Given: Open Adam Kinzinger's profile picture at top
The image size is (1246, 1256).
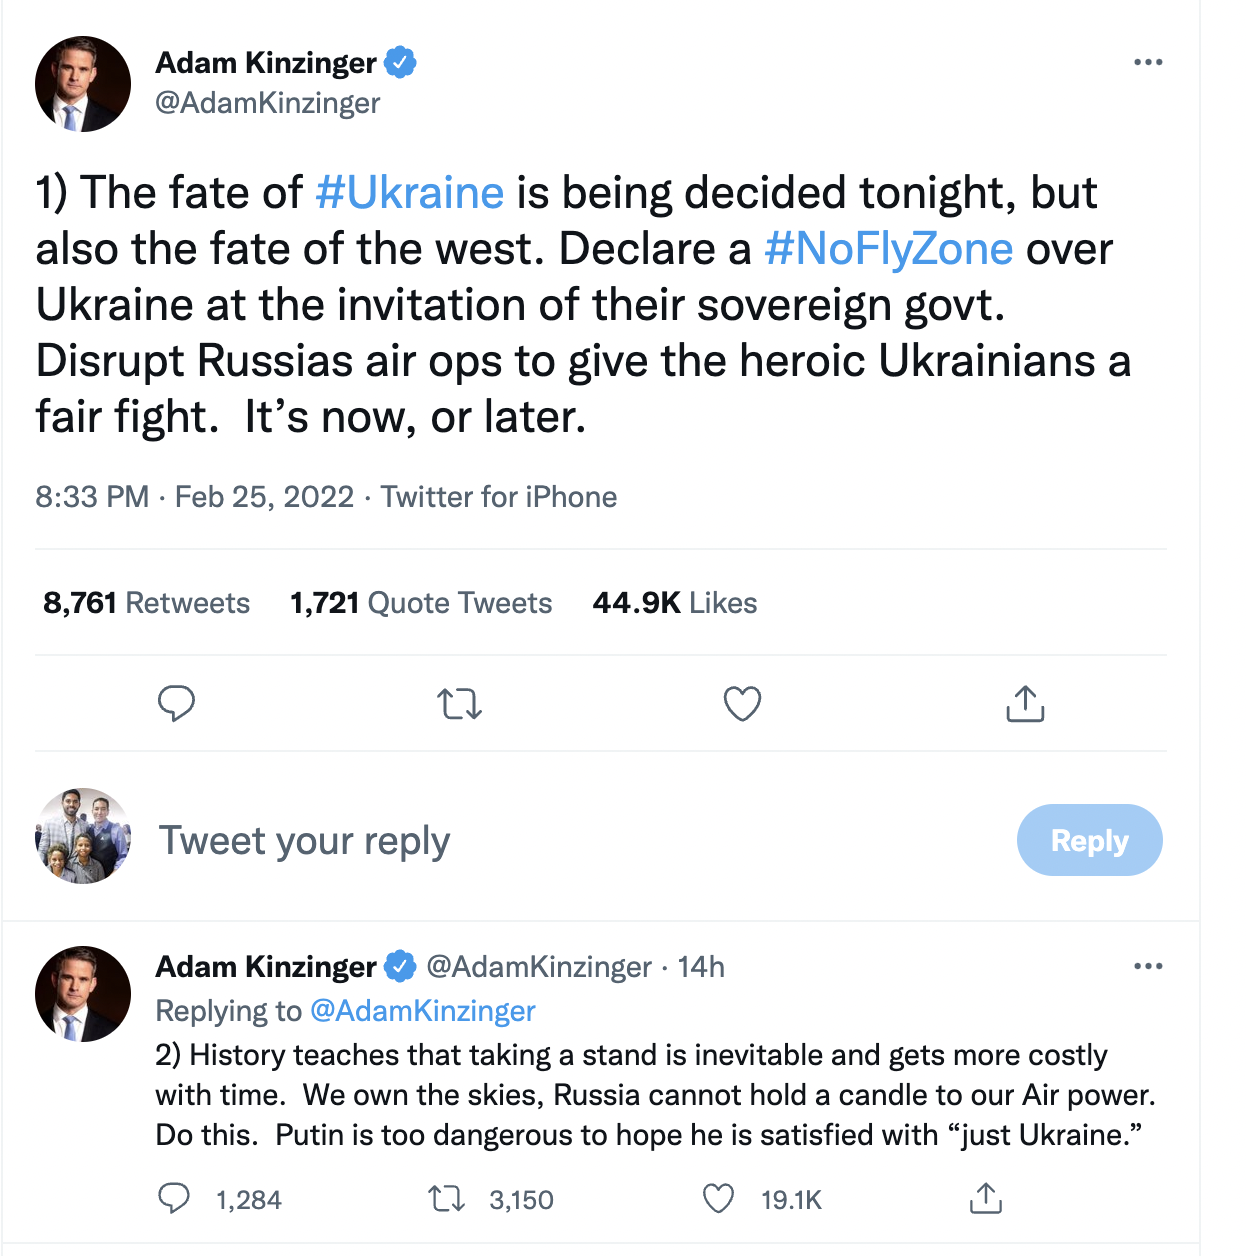Looking at the screenshot, I should point(83,84).
